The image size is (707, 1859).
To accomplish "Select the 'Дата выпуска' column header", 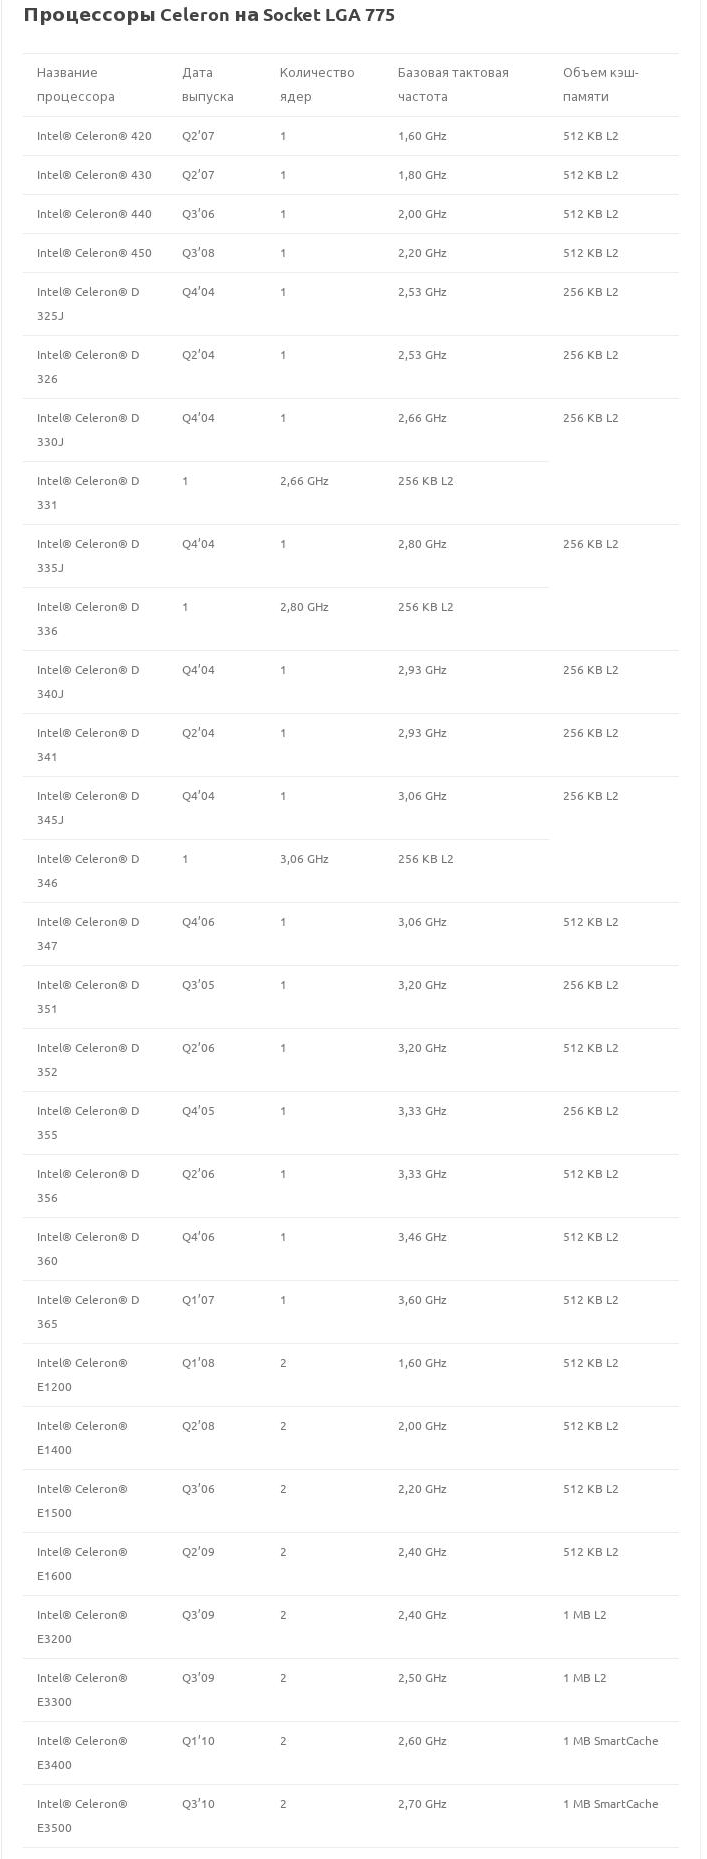I will tap(208, 85).
